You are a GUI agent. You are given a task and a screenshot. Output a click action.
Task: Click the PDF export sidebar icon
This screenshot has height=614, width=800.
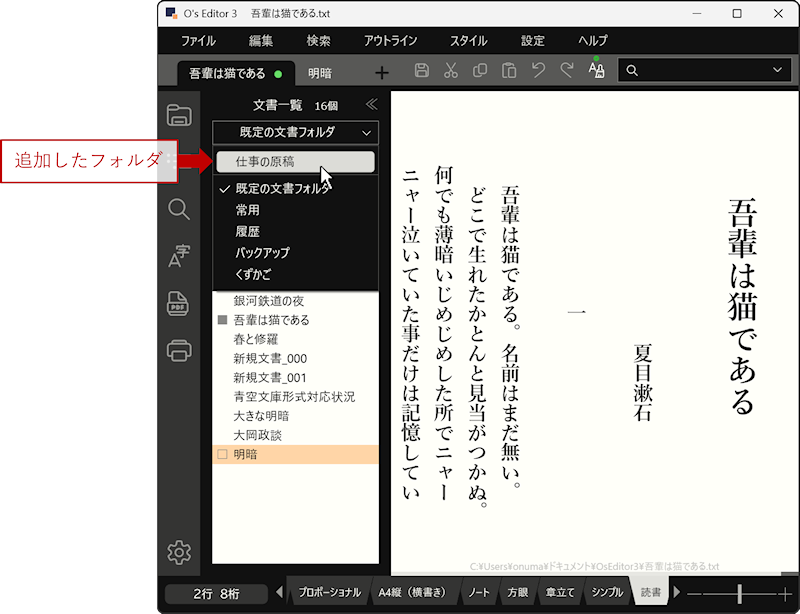[x=179, y=304]
